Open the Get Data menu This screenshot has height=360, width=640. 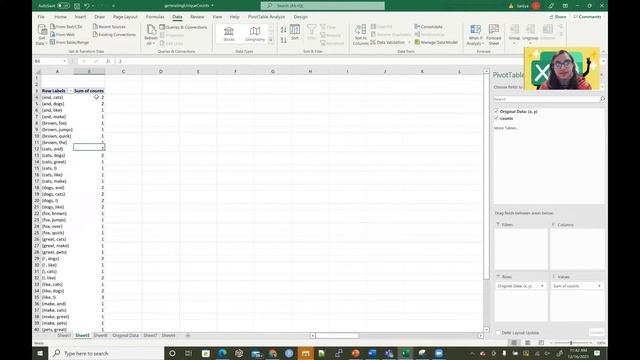point(42,35)
